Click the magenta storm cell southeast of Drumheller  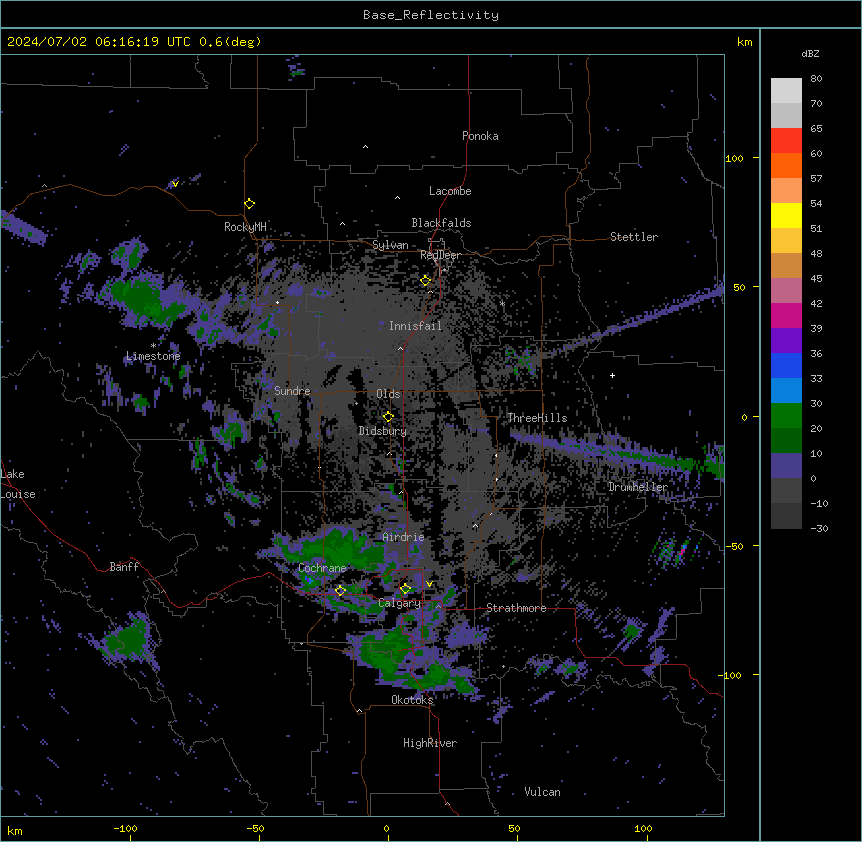[683, 550]
